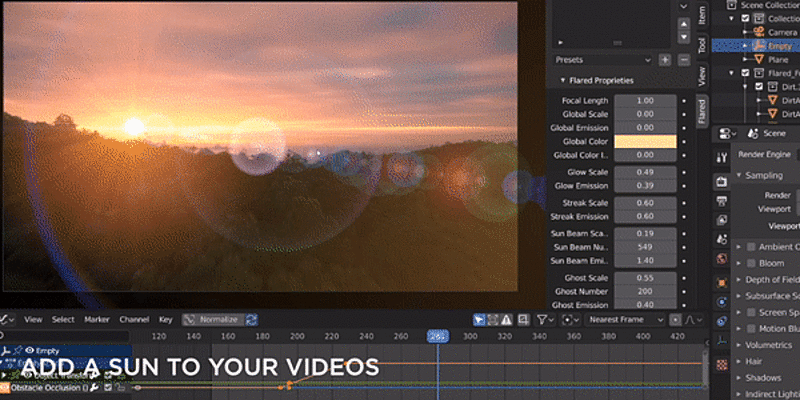Enable the Screen Space Reflections checkbox
The height and width of the screenshot is (400, 800).
point(751,312)
